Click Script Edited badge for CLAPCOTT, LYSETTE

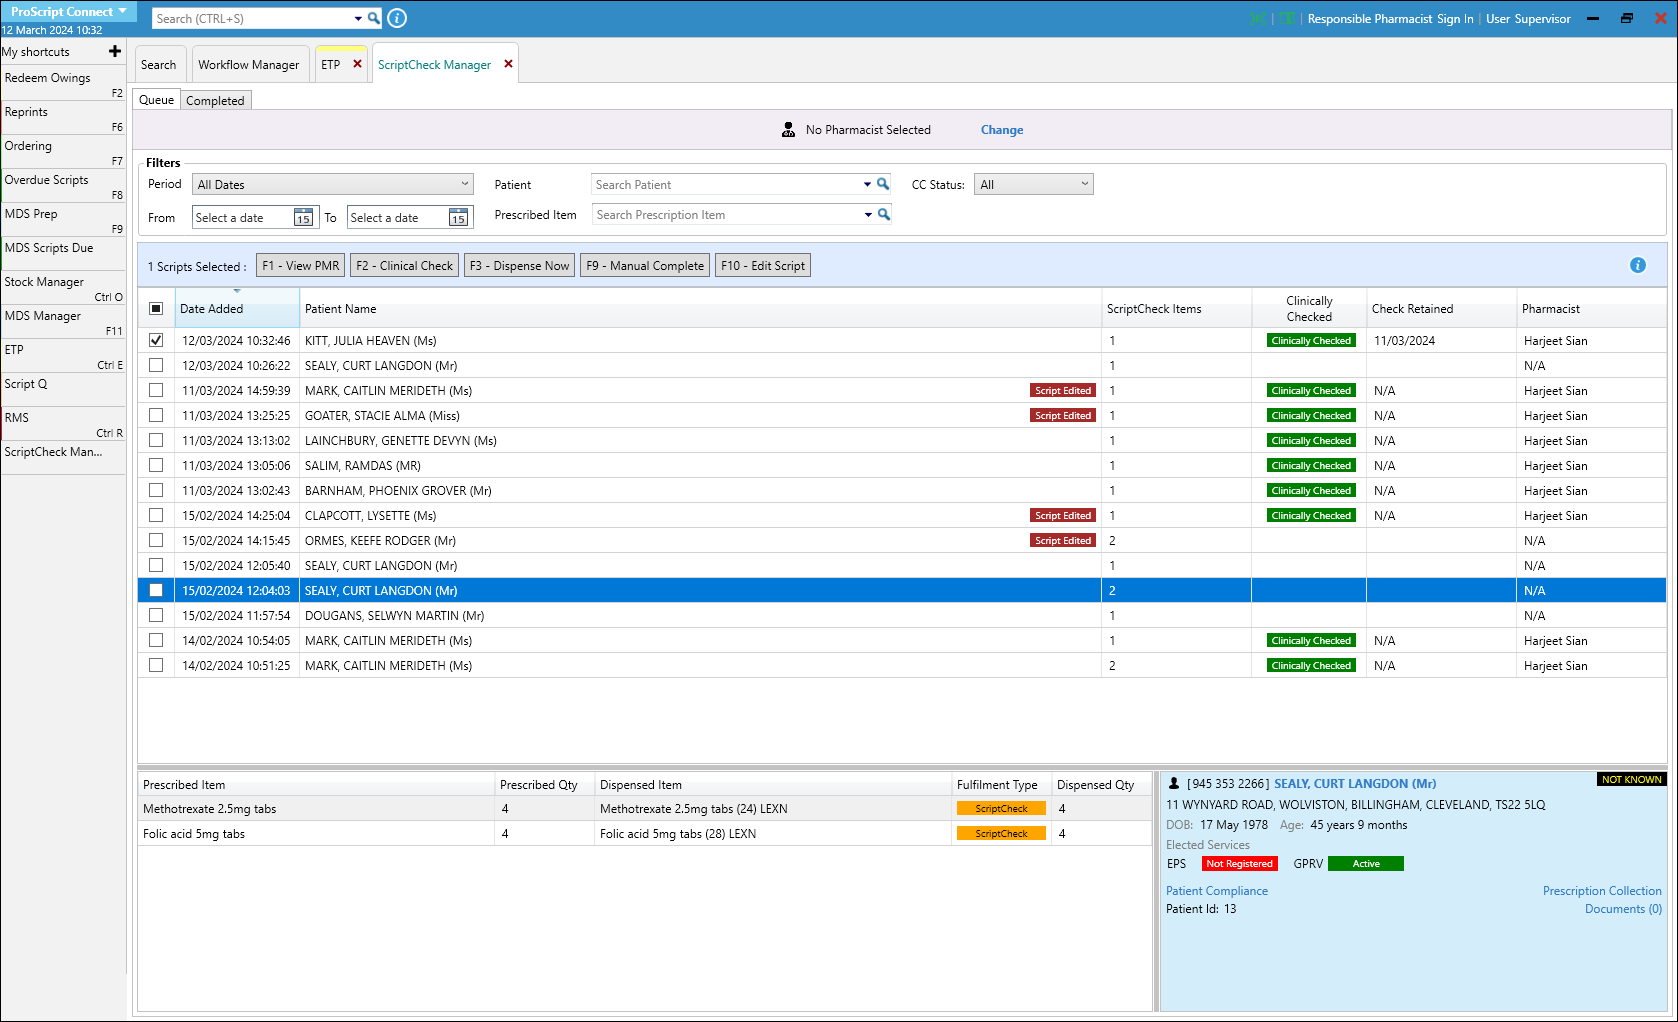(x=1063, y=515)
